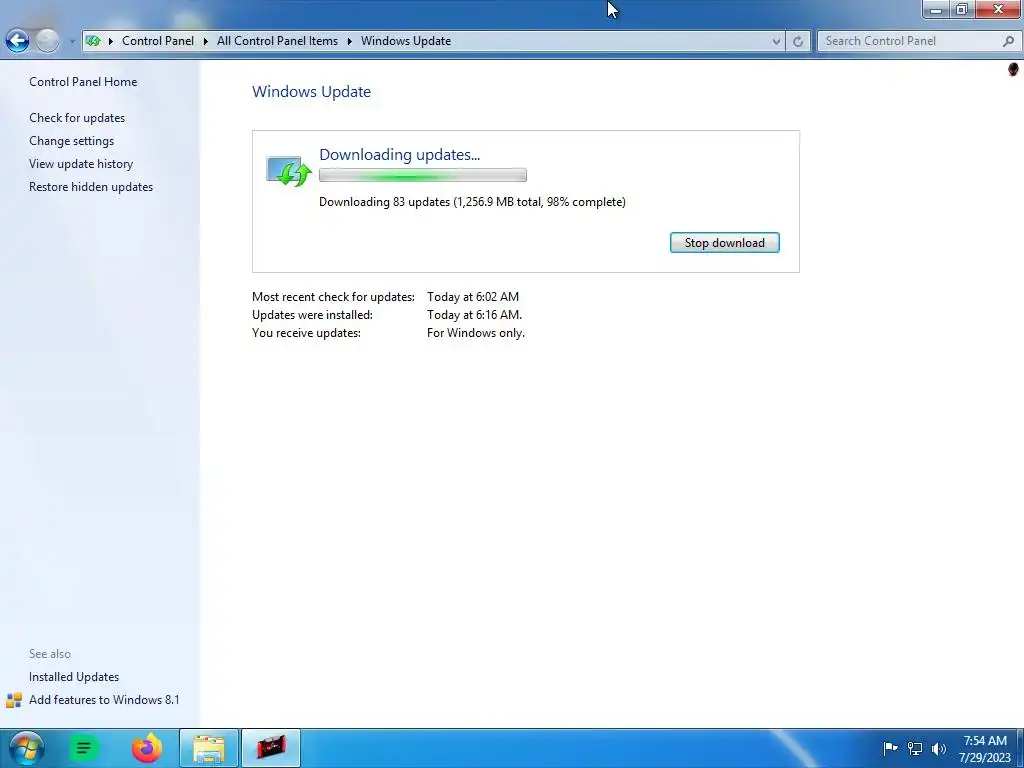Viewport: 1024px width, 768px height.
Task: Click the Today at 6:16 AM value
Action: 474,314
